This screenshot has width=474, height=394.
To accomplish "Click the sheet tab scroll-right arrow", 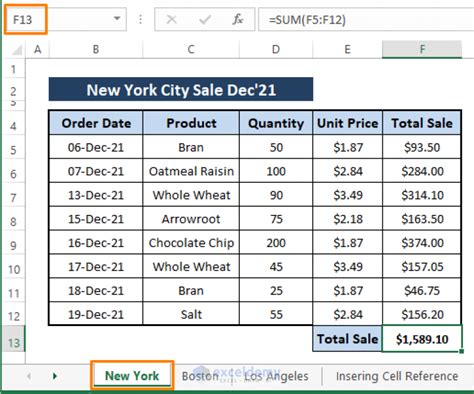I will 55,376.
